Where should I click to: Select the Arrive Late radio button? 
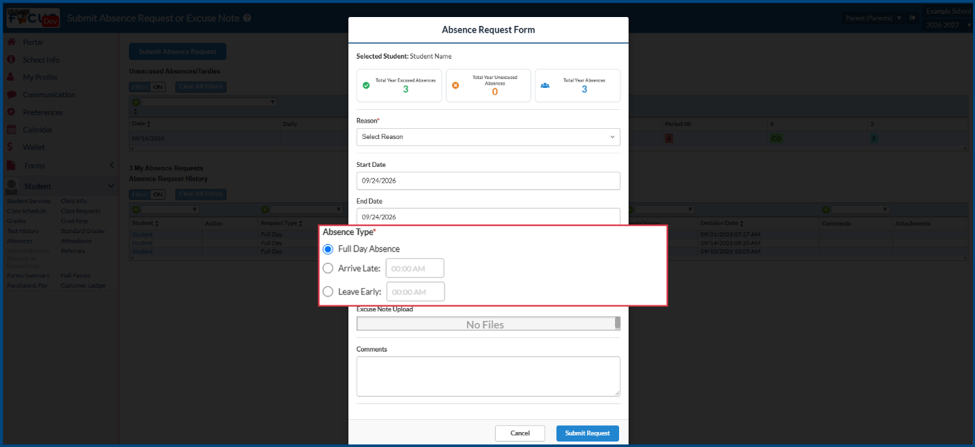(328, 268)
